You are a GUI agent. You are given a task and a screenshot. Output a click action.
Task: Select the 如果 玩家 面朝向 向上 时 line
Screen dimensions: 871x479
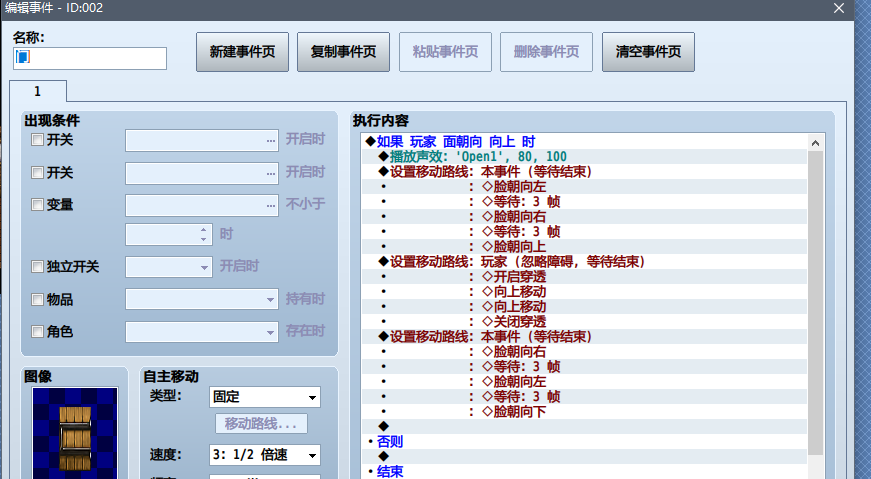coord(584,142)
